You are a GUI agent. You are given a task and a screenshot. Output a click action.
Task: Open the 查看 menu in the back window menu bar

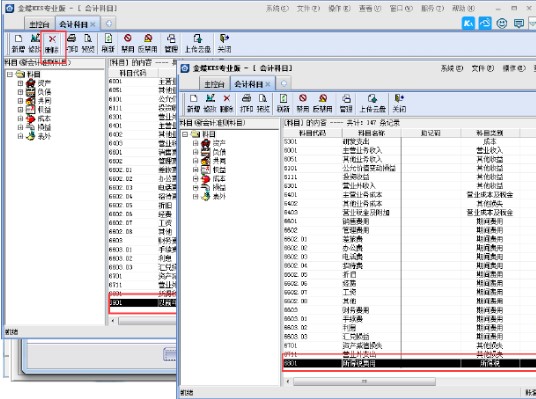coord(370,8)
